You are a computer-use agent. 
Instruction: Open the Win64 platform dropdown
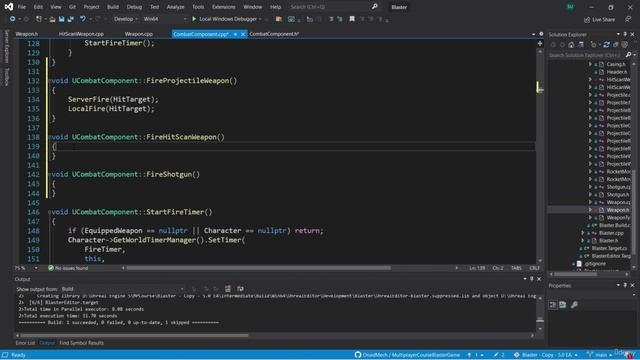(165, 19)
